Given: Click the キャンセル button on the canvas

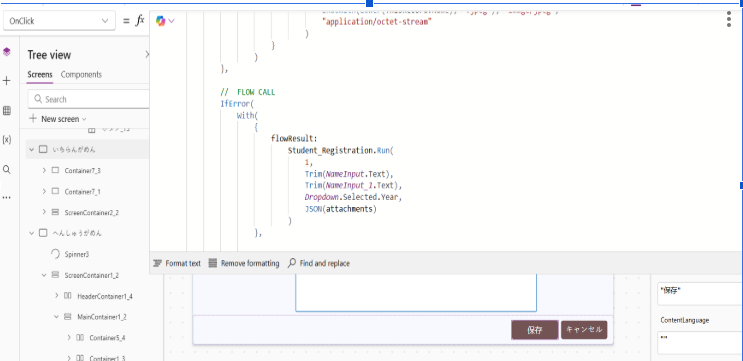Looking at the screenshot, I should [584, 330].
